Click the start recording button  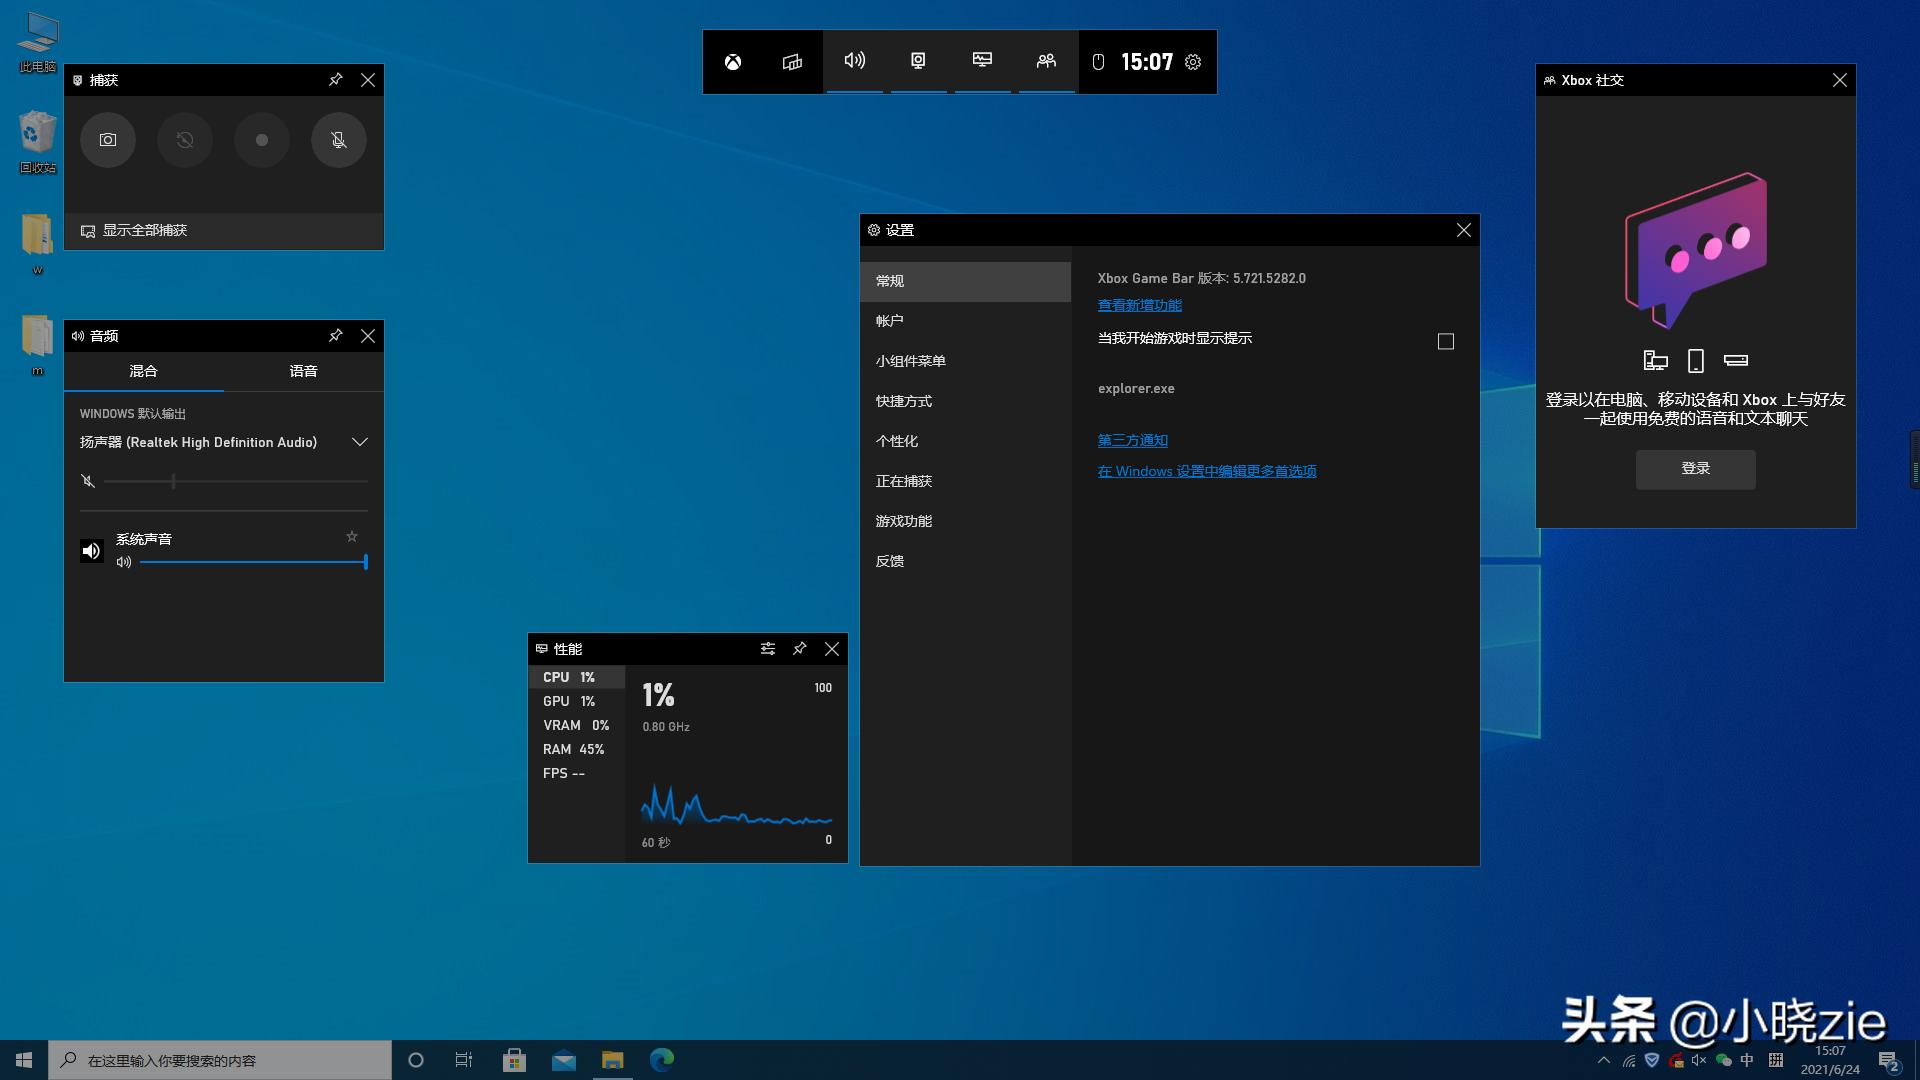[x=262, y=140]
